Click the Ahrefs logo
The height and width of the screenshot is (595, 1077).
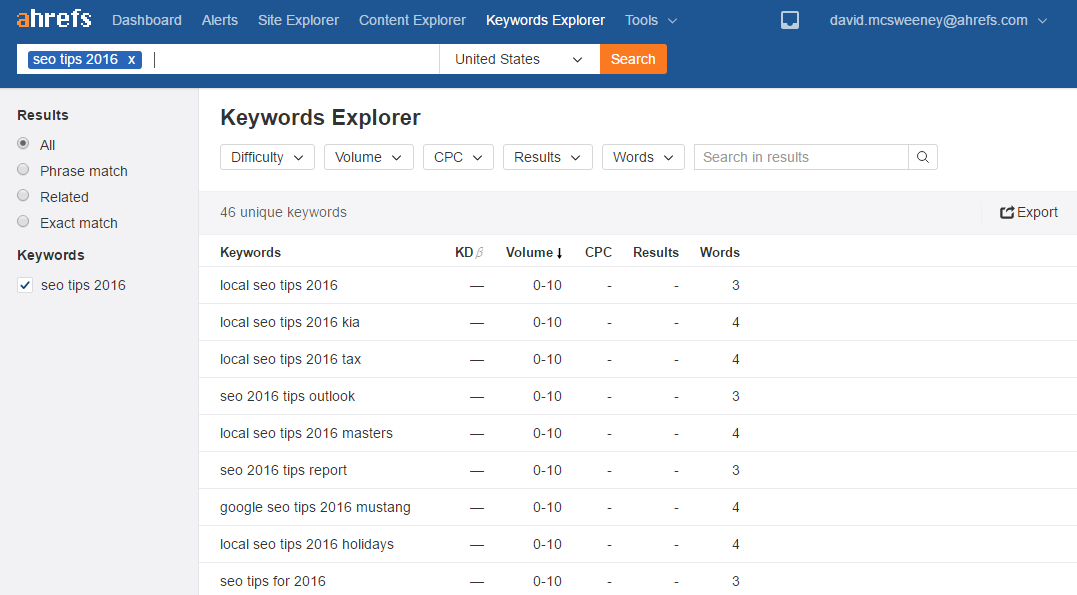tap(54, 19)
